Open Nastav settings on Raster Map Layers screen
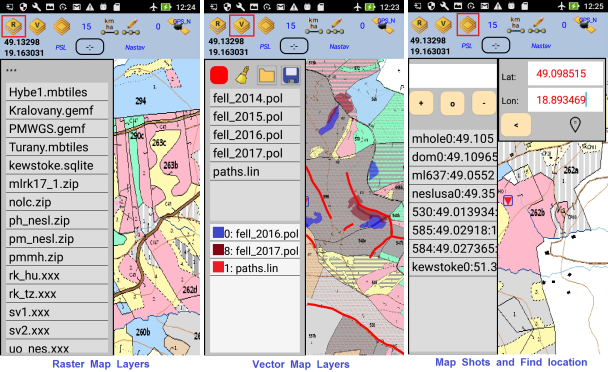The height and width of the screenshot is (372, 608). click(135, 47)
